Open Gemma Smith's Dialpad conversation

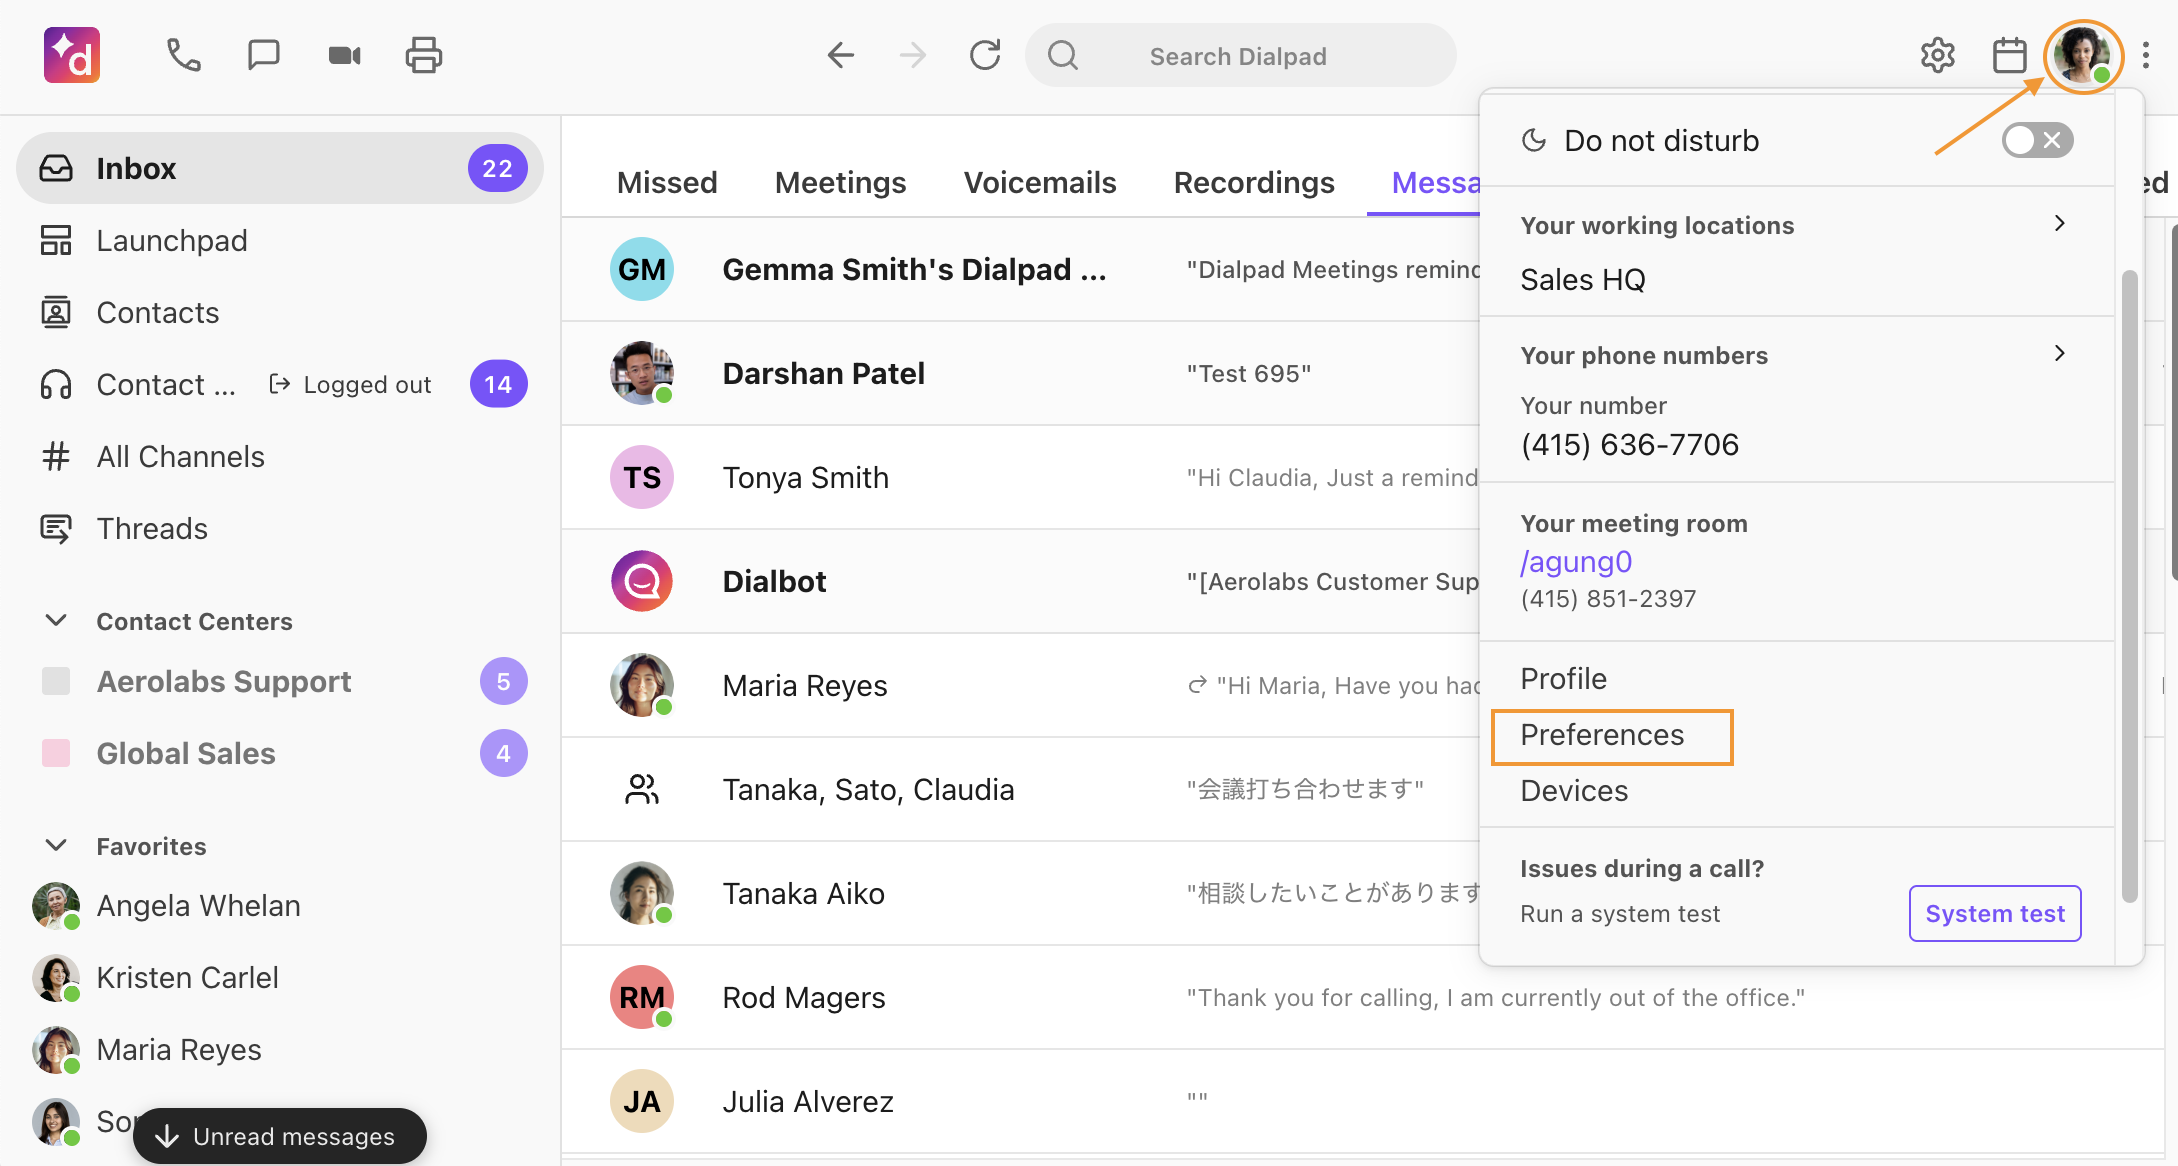pos(1021,269)
